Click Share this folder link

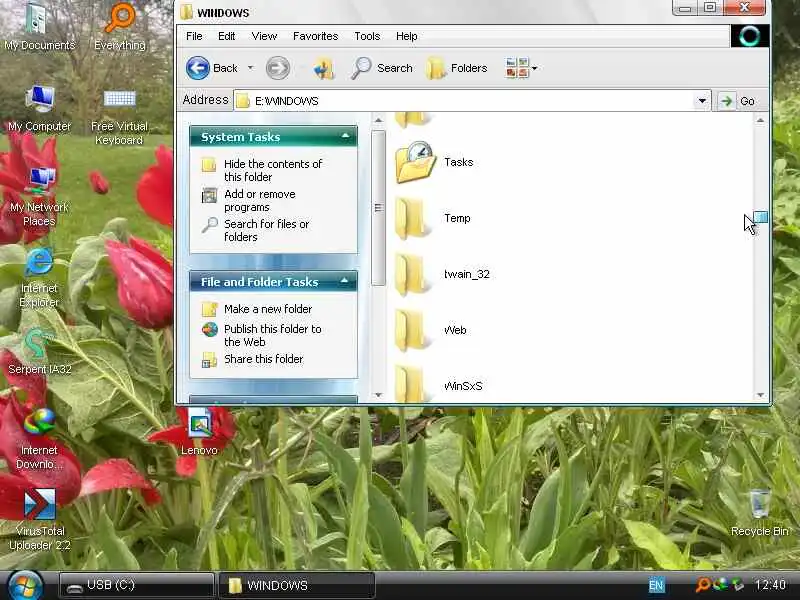(263, 359)
